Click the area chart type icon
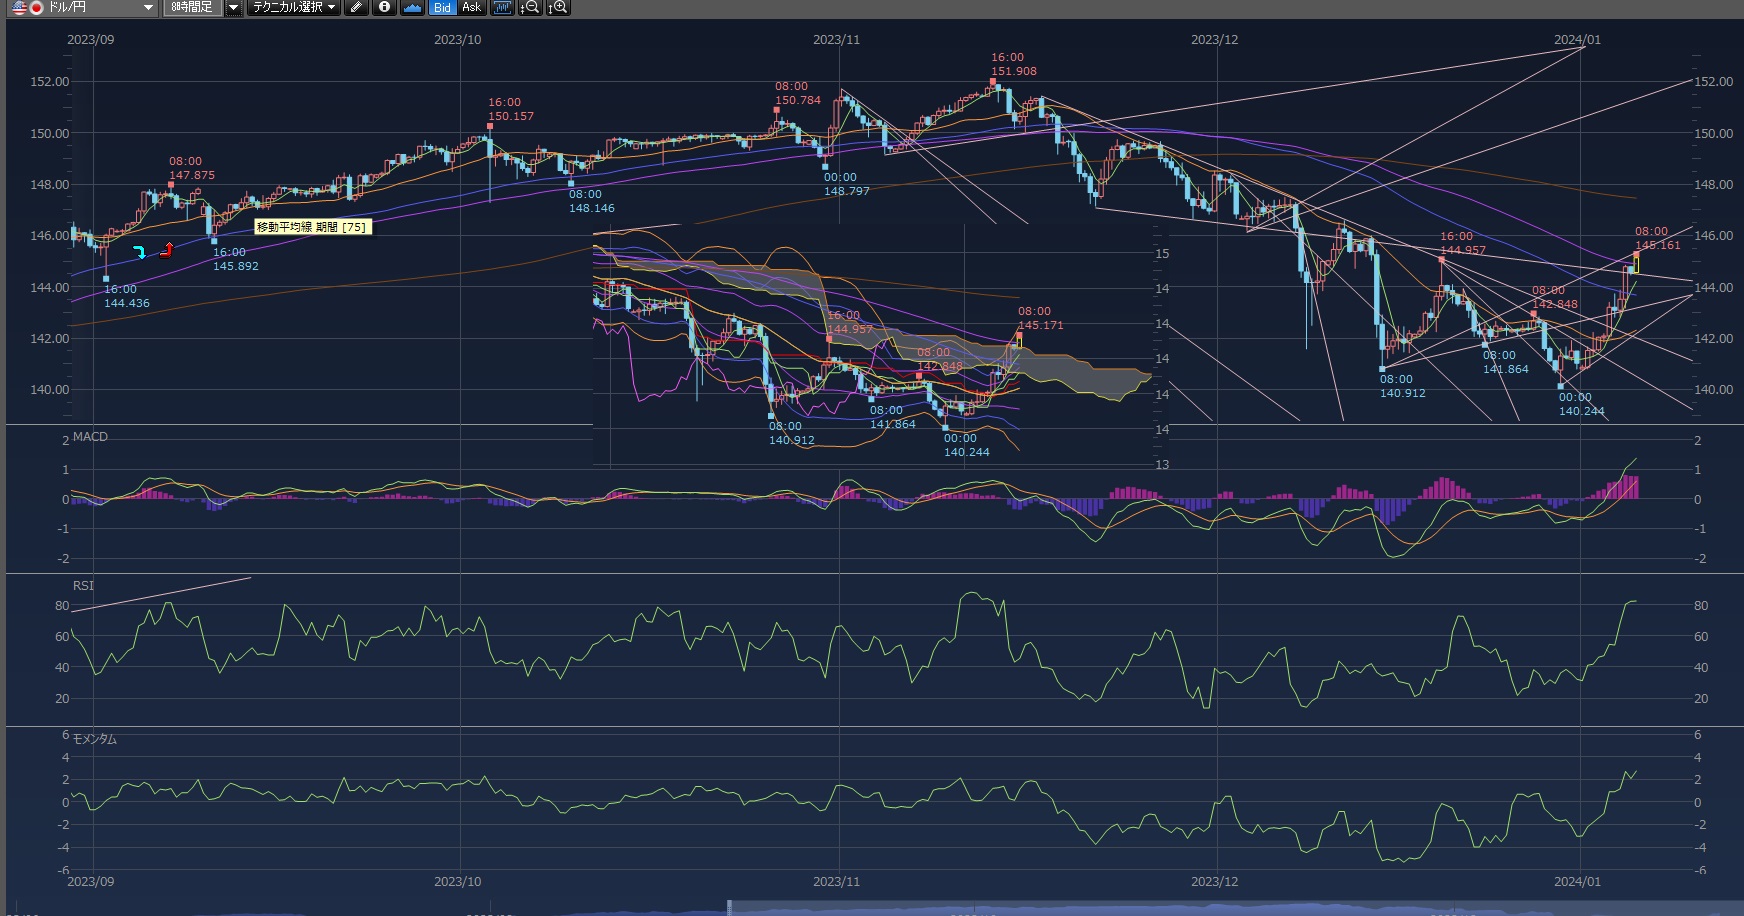 [412, 8]
